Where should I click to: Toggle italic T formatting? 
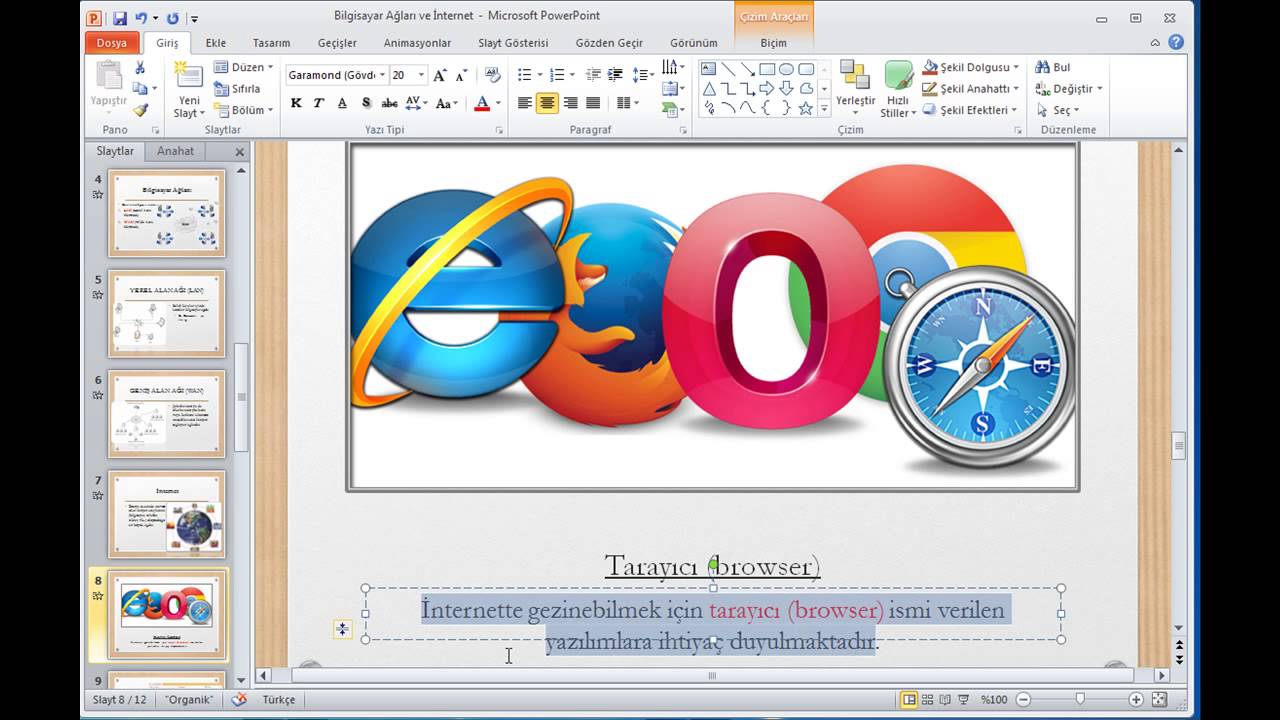pos(319,103)
